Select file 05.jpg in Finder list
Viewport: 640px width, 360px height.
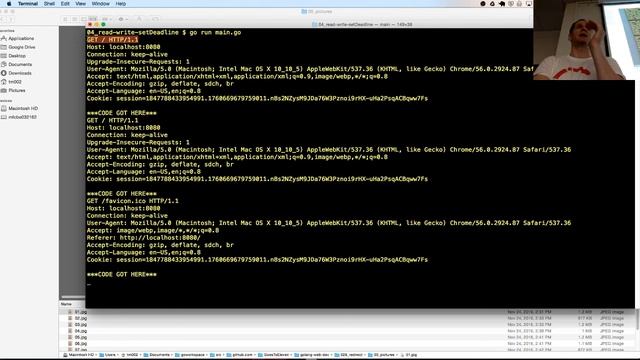80,337
